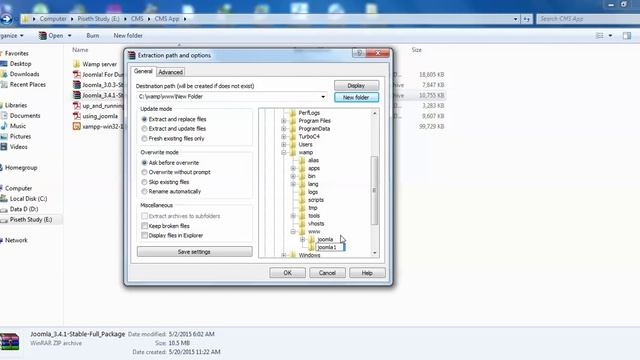Switch to the Advanced tab
The image size is (640, 360).
[170, 72]
